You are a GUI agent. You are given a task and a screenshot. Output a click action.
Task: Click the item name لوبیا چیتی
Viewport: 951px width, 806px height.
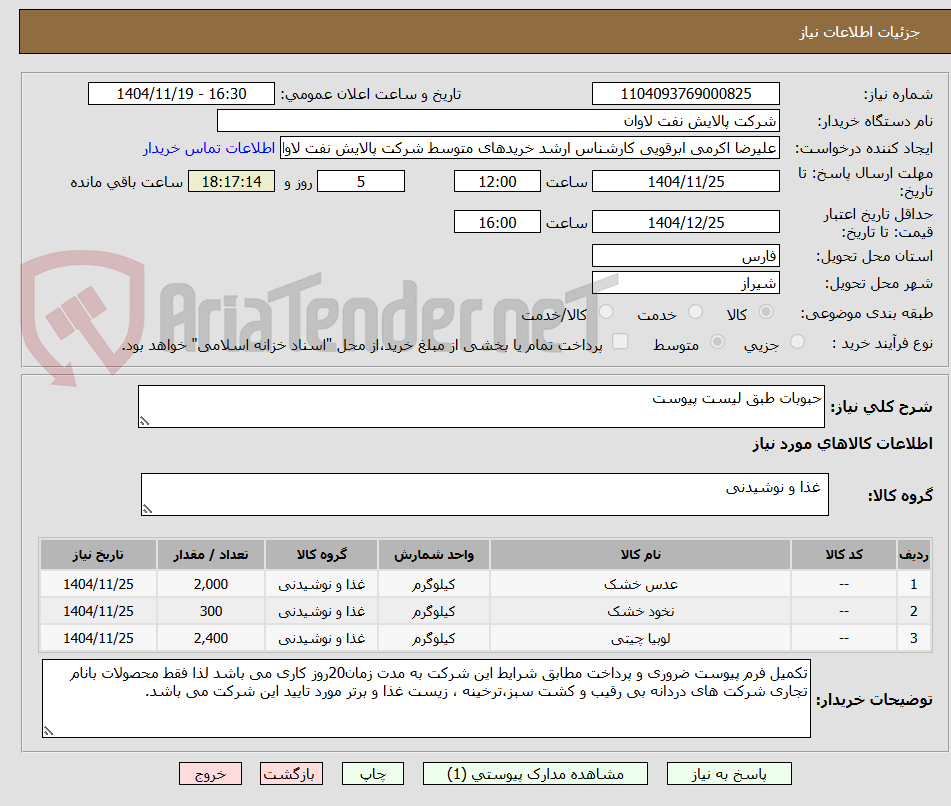click(640, 638)
